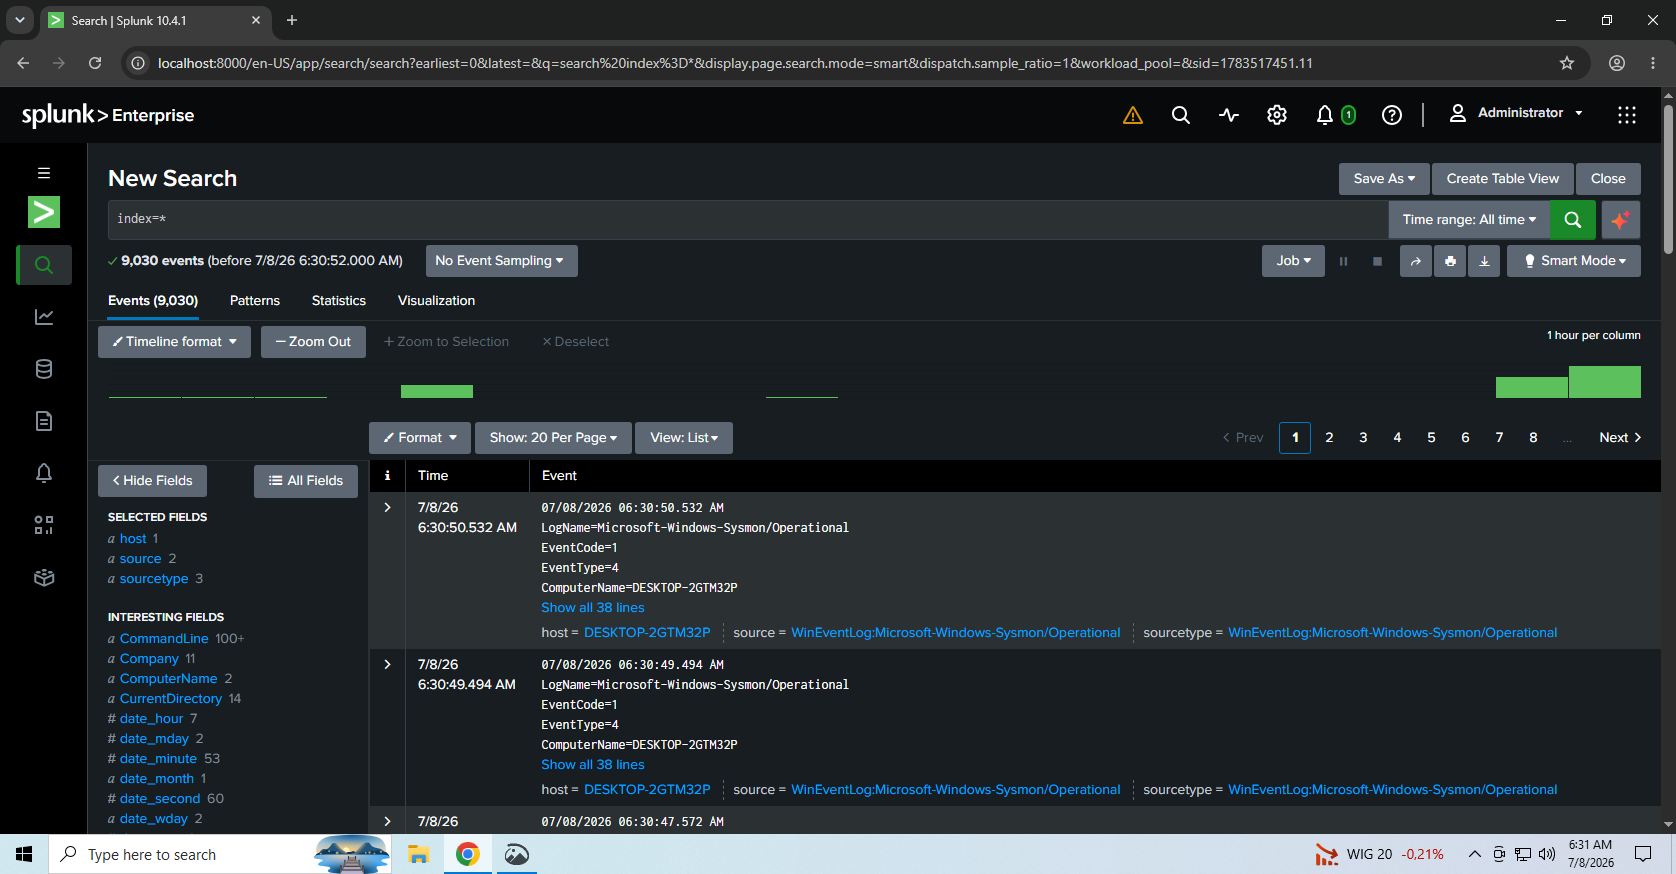The height and width of the screenshot is (874, 1676).
Task: Open the Dashboards sidebar icon
Action: click(44, 525)
